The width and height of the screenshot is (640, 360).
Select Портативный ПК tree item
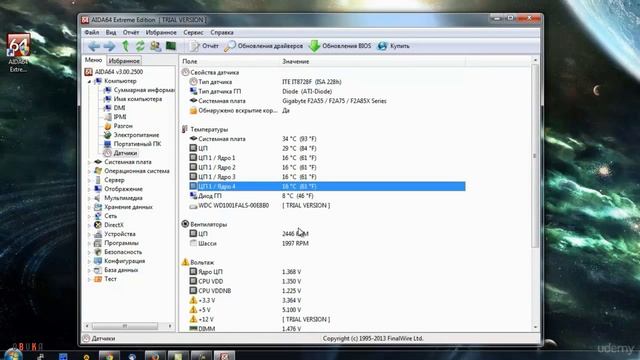click(133, 144)
